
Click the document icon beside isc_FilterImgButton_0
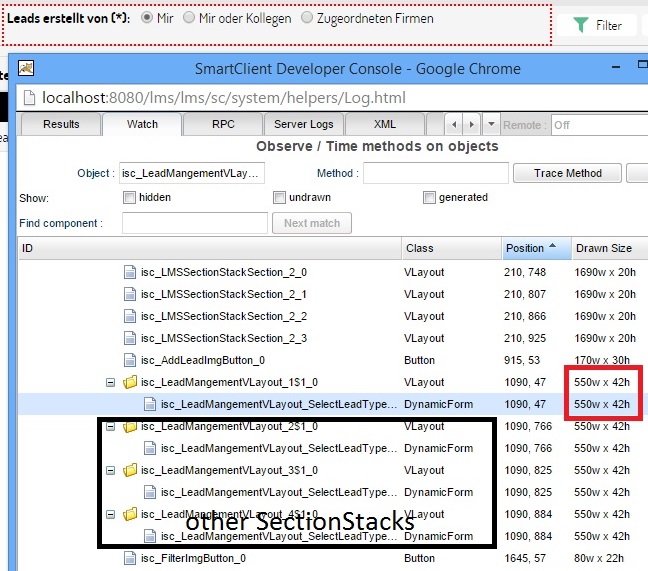(129, 558)
